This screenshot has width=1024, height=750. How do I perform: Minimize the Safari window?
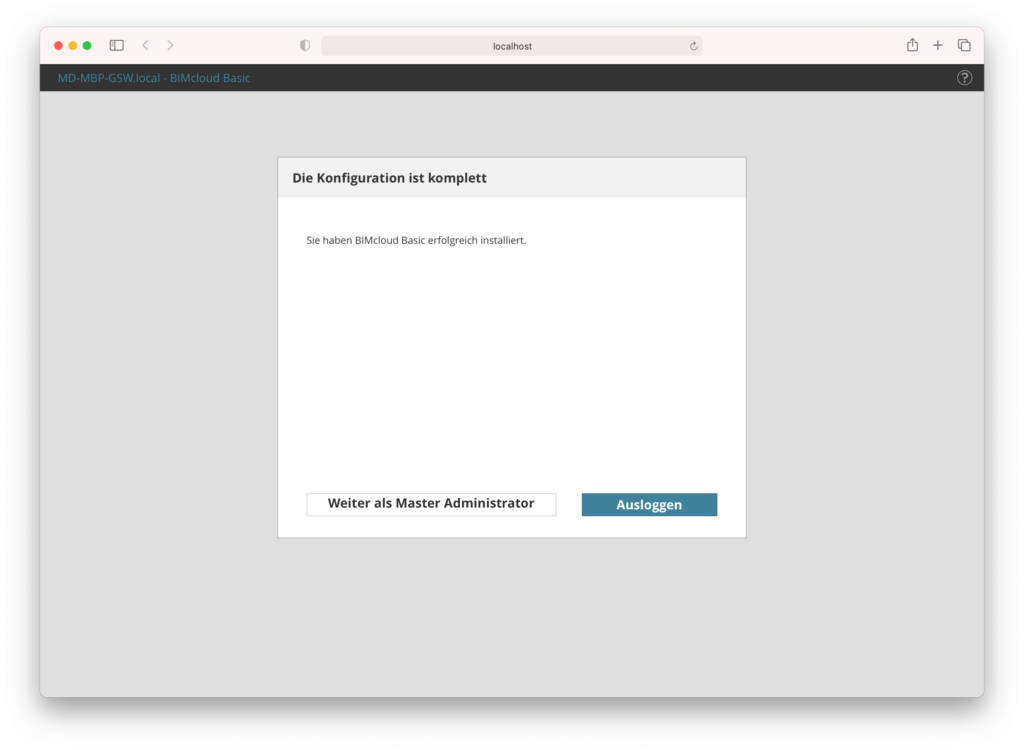[x=73, y=45]
